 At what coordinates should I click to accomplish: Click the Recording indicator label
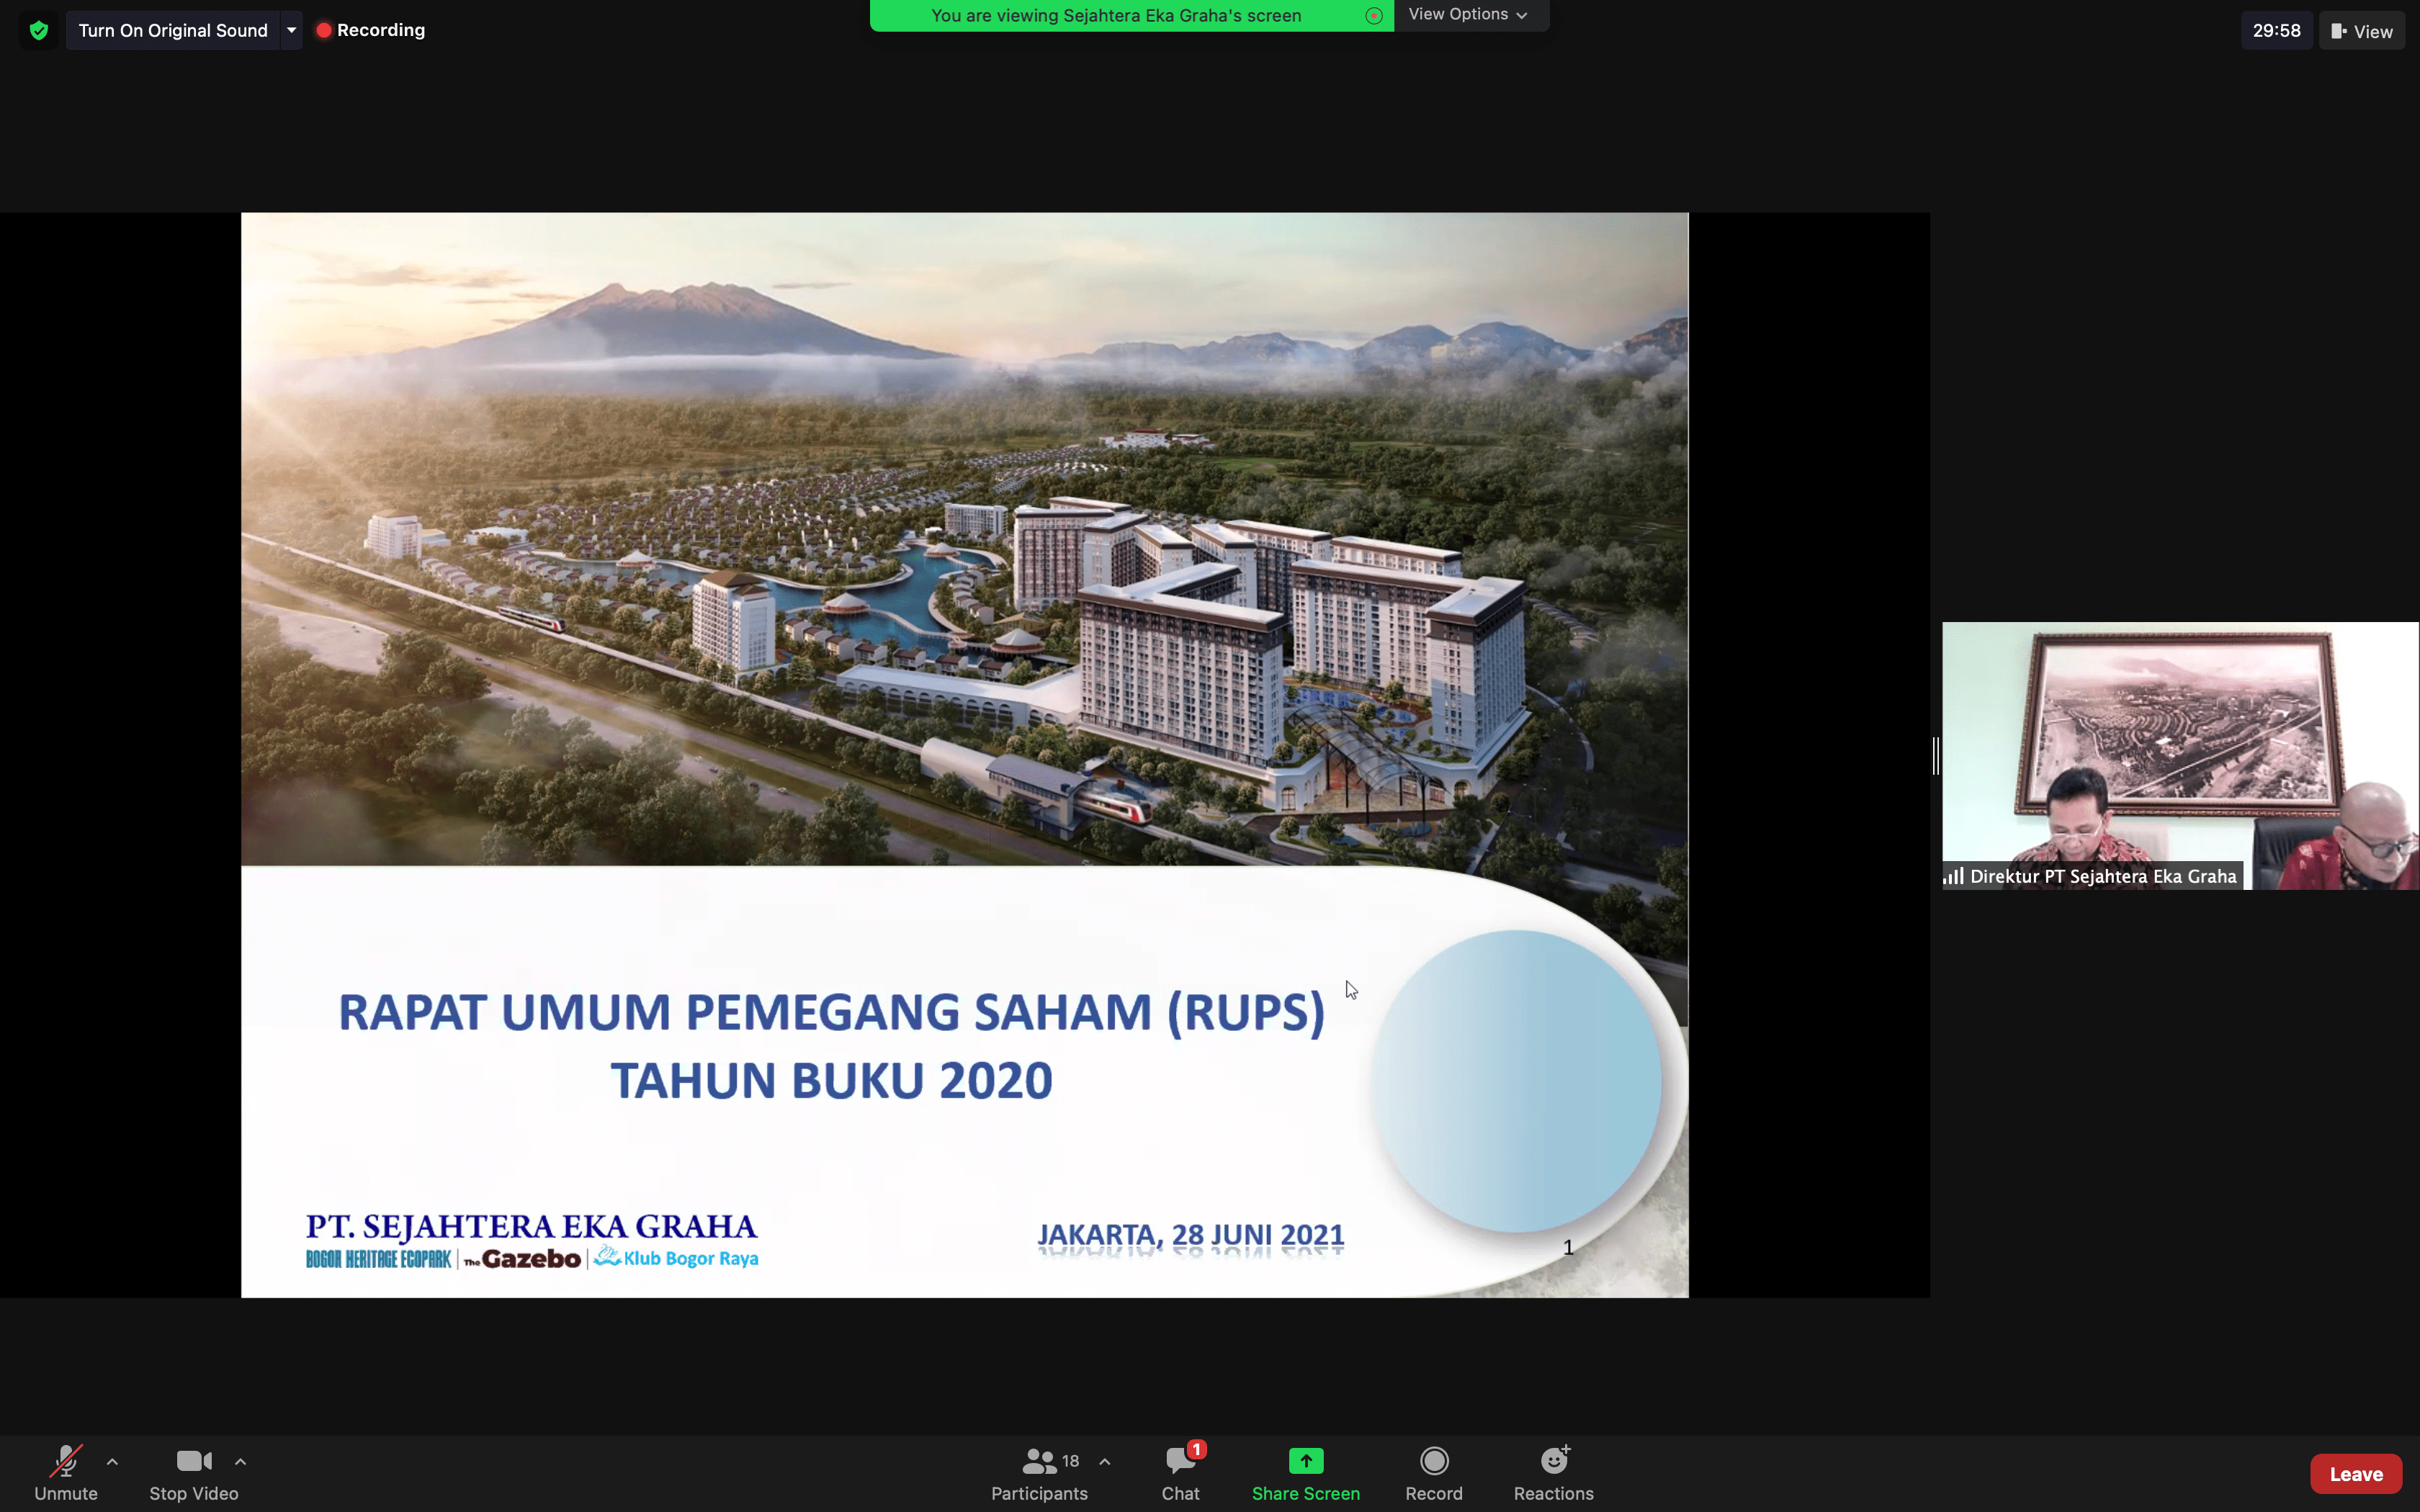(371, 30)
